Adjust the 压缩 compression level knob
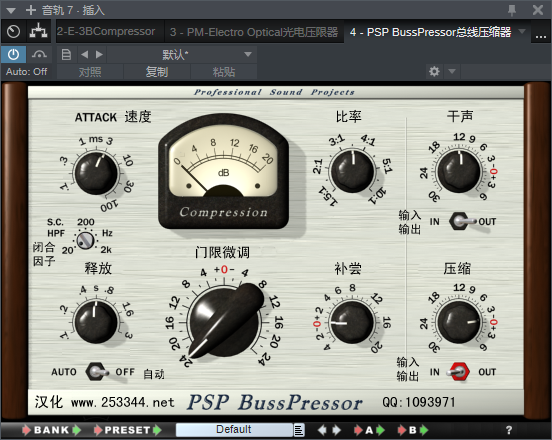The image size is (552, 440). pyautogui.click(x=459, y=322)
